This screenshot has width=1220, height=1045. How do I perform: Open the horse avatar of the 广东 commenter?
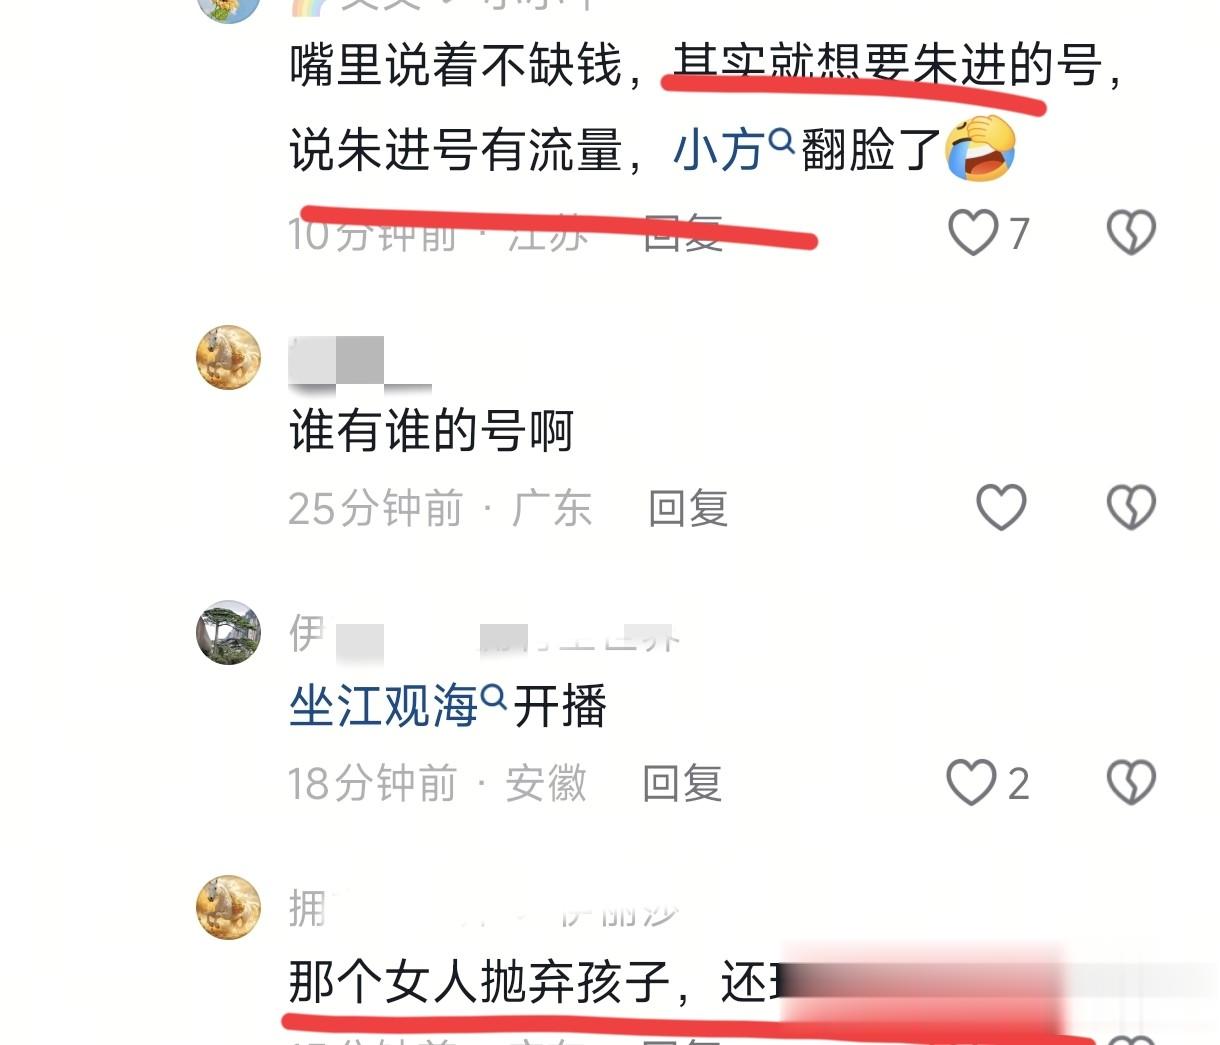229,357
